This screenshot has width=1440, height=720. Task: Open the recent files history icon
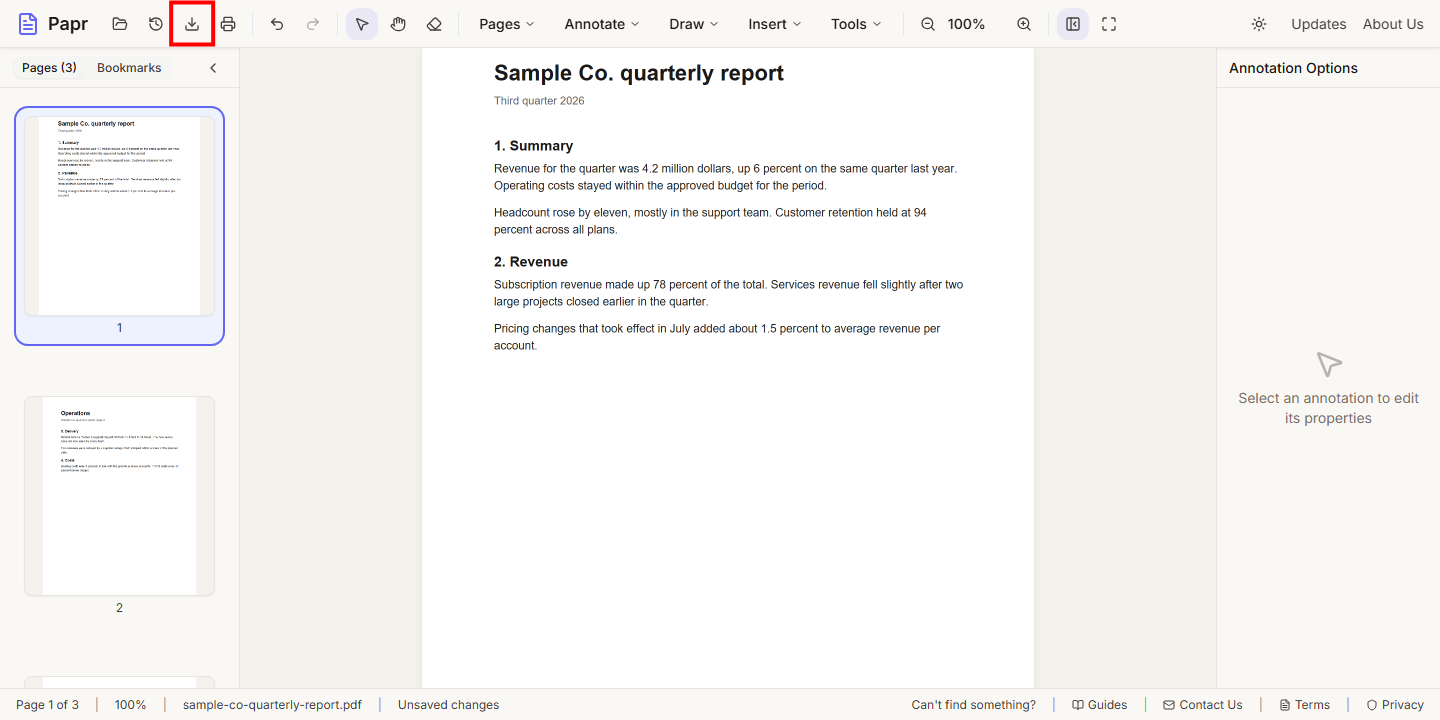click(156, 24)
